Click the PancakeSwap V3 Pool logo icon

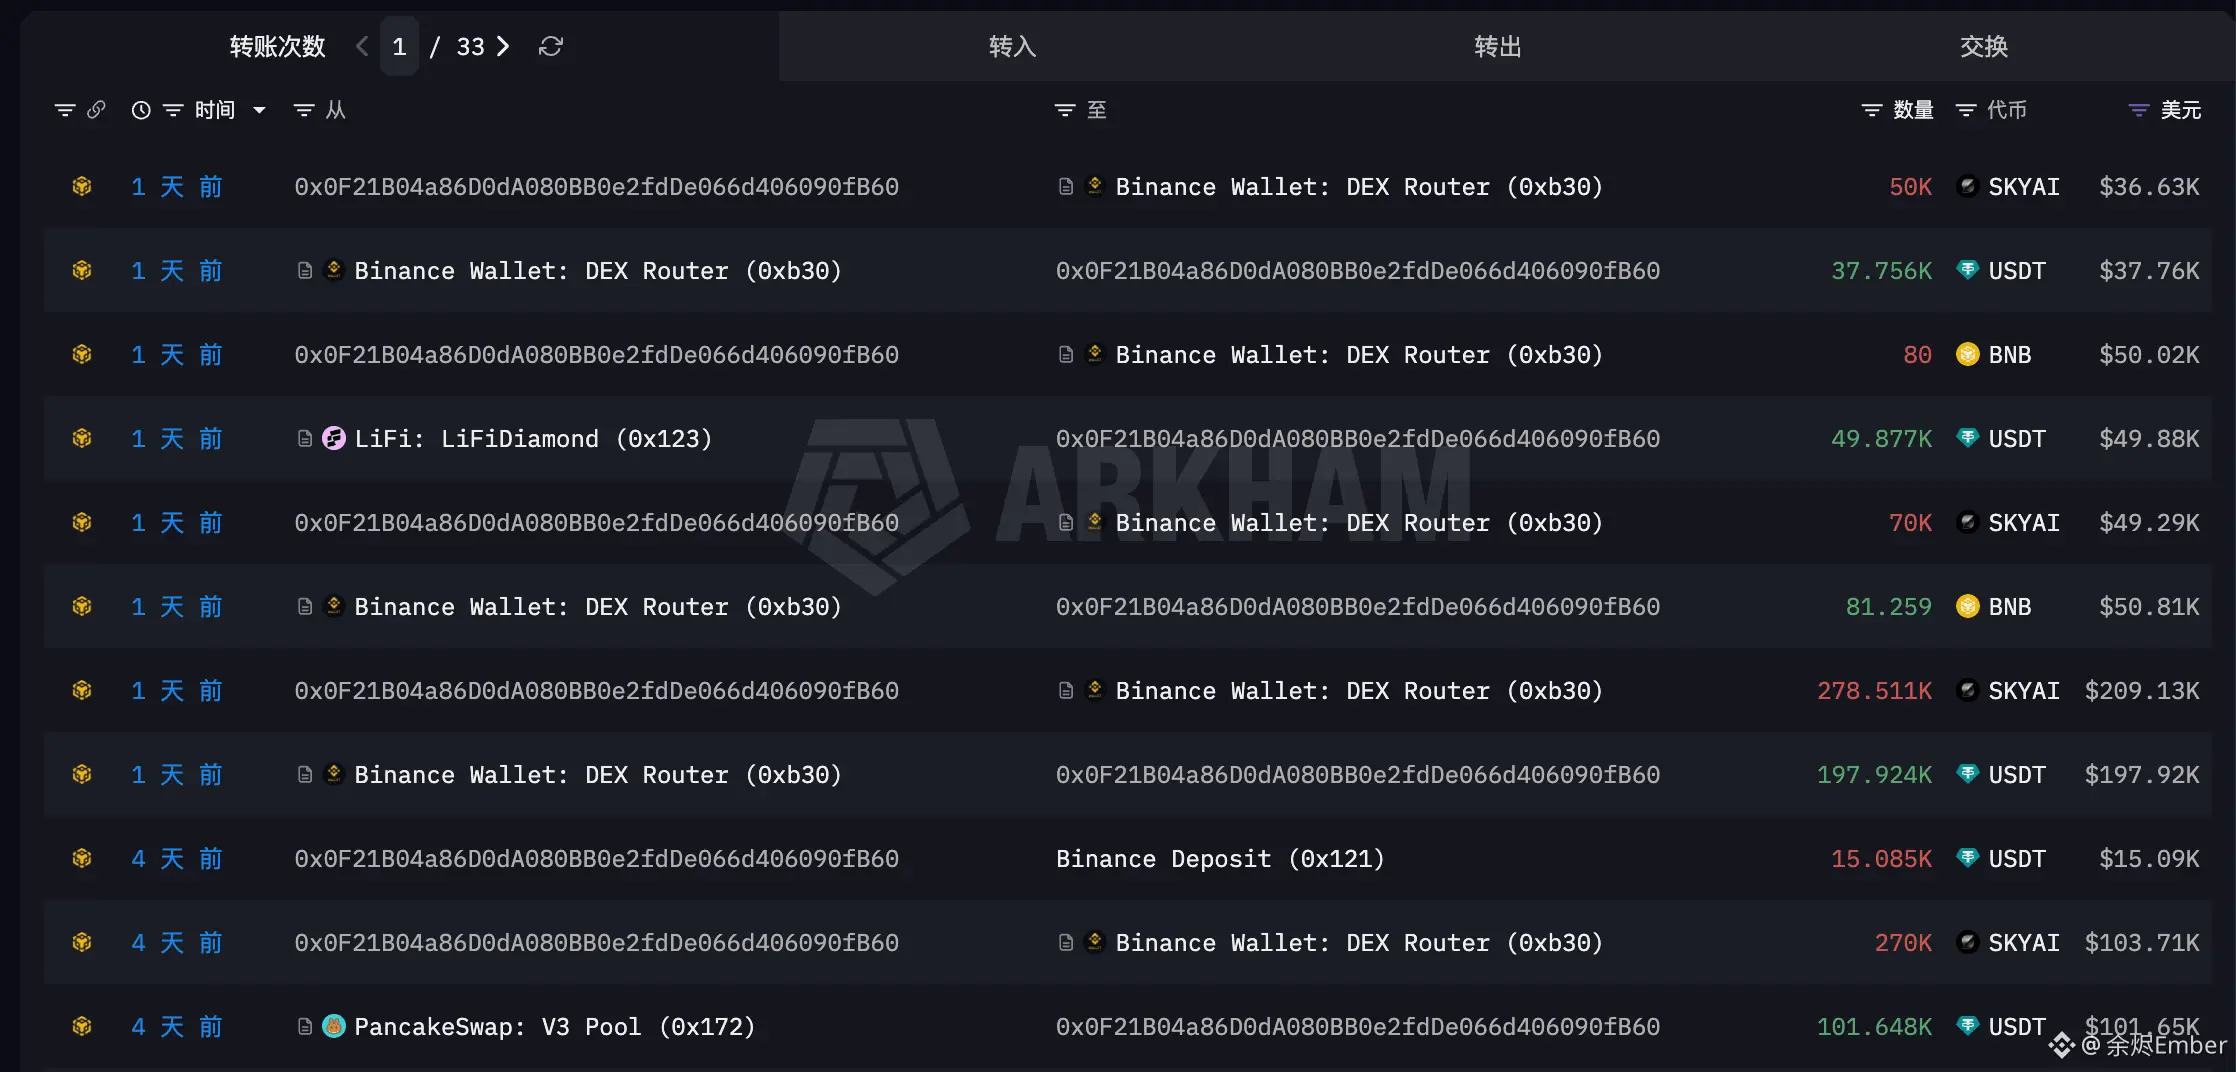tap(334, 1026)
